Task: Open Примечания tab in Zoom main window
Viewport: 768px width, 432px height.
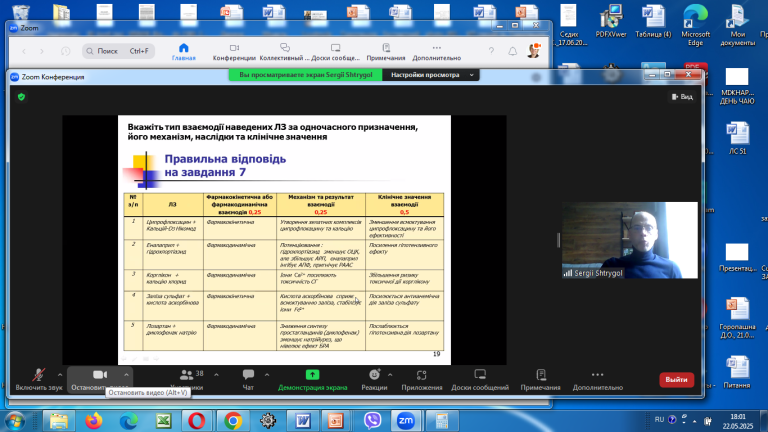Action: pos(386,51)
